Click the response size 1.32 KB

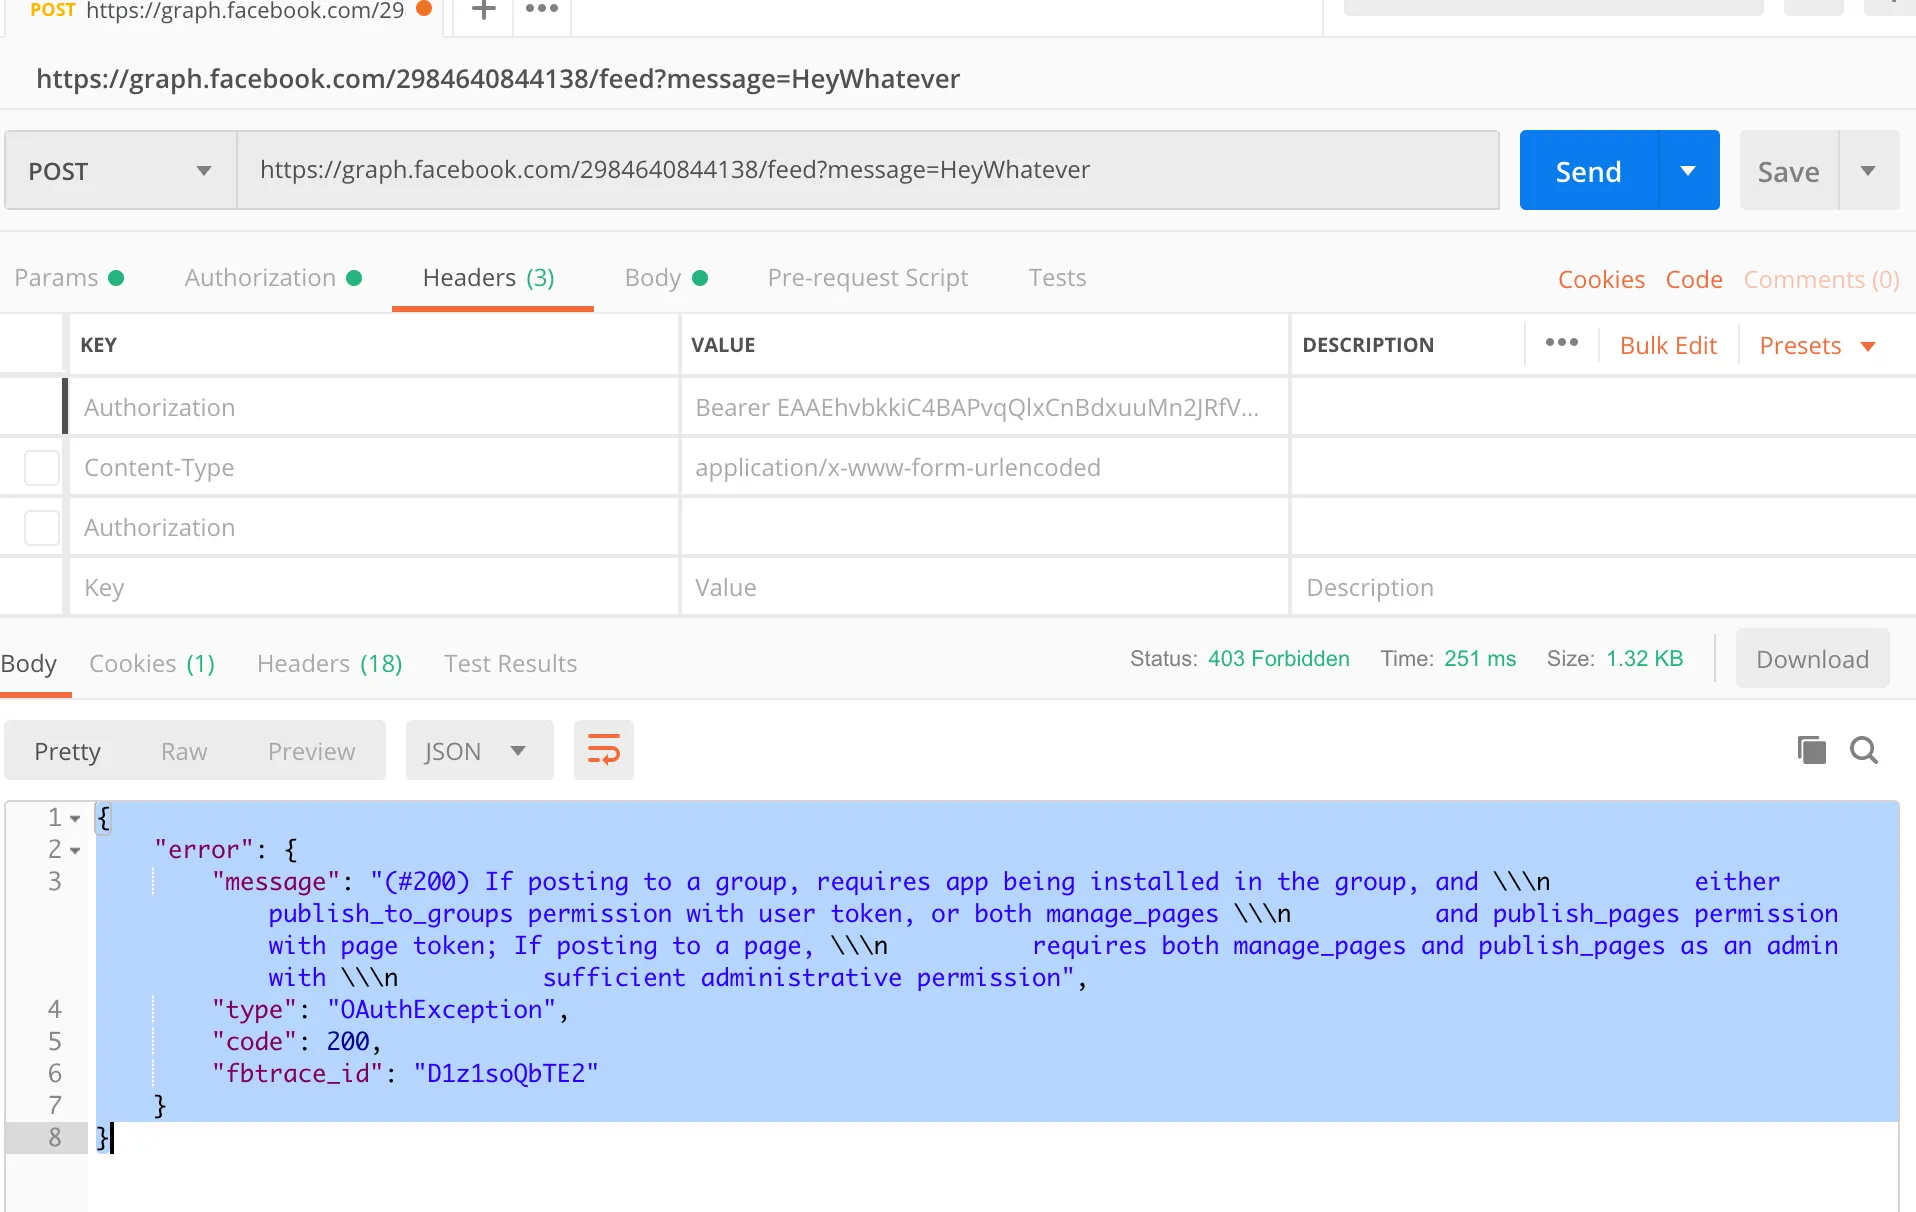point(1644,659)
